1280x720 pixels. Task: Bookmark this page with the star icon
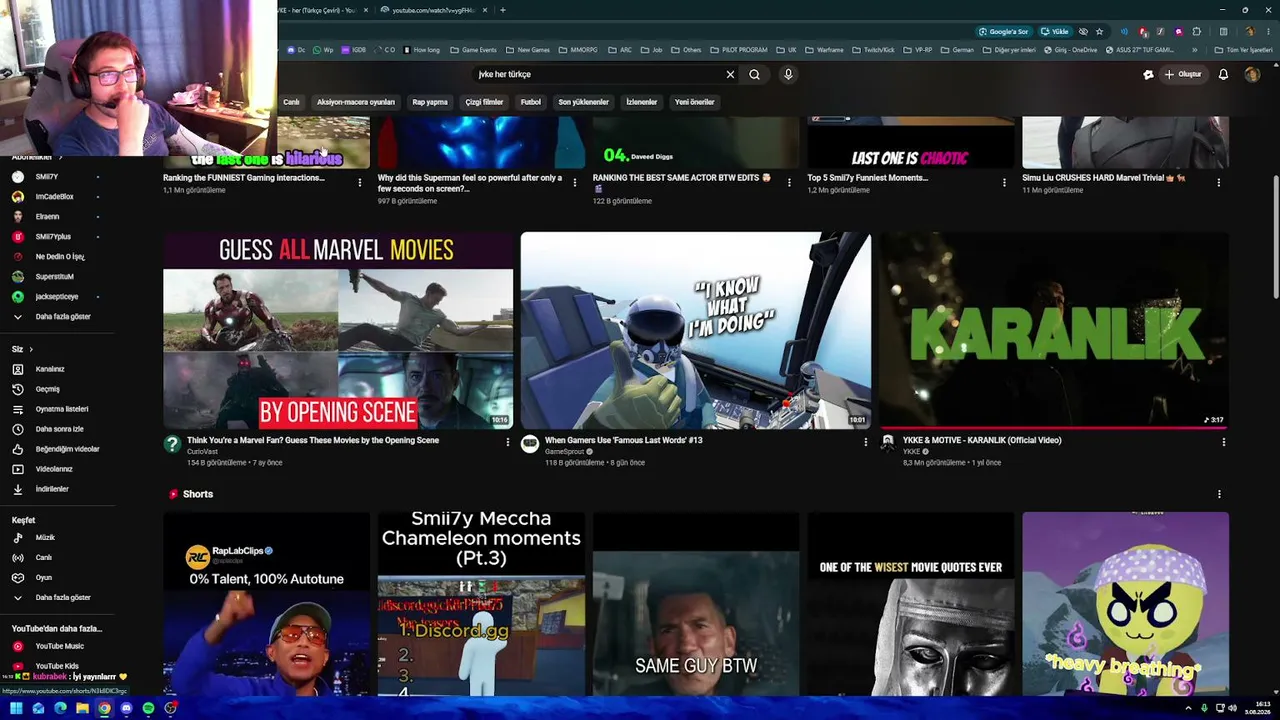click(1099, 31)
